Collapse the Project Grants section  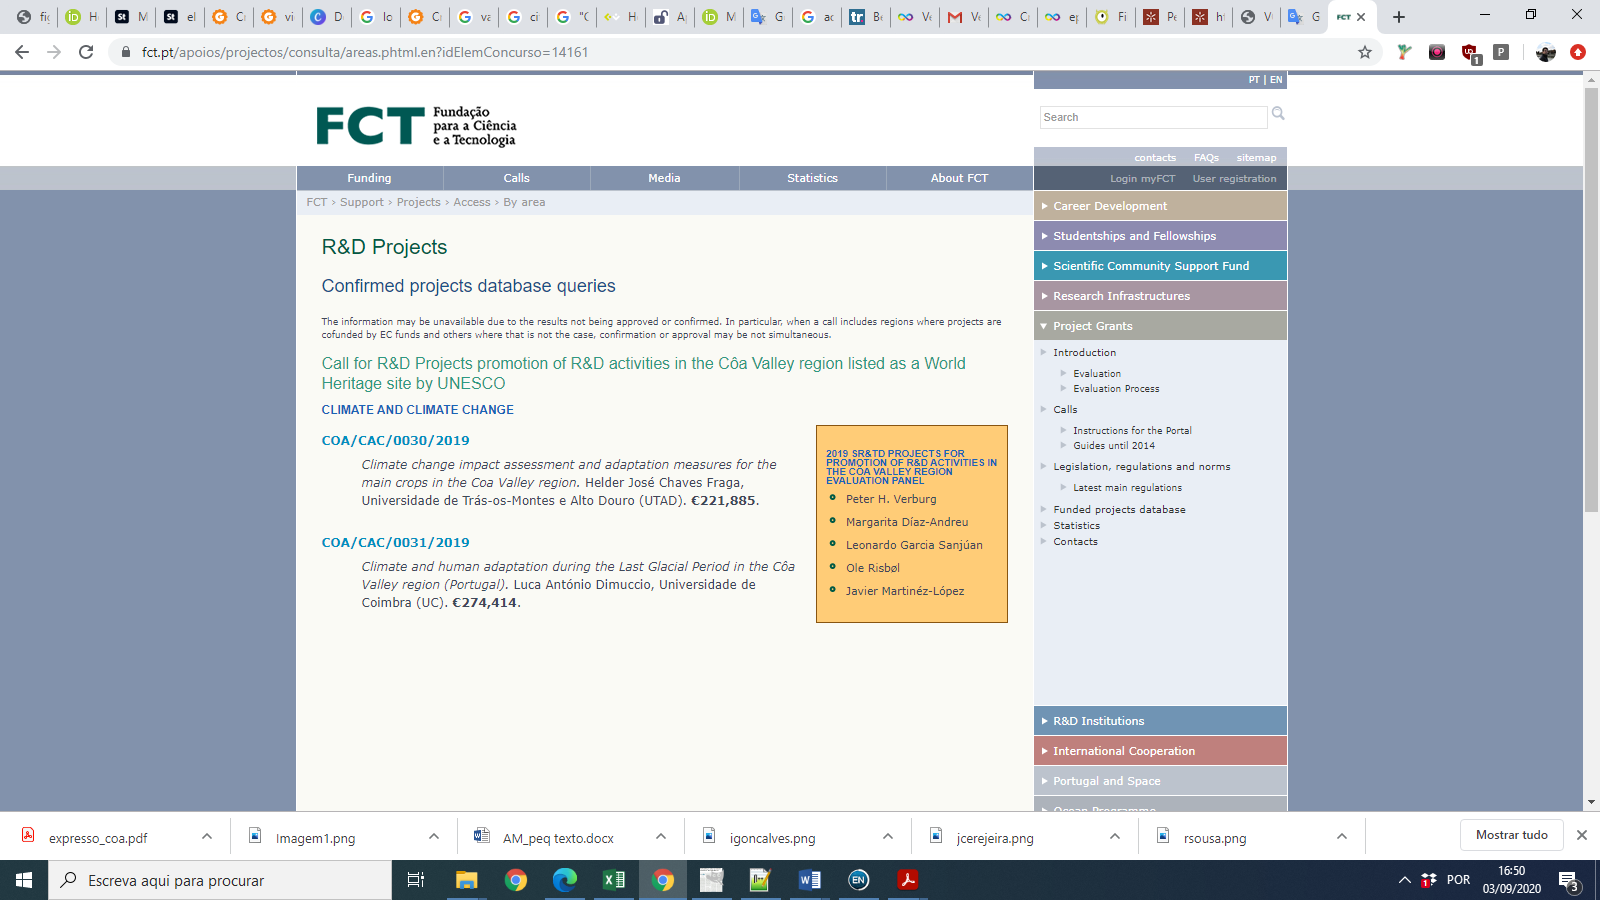click(x=1092, y=326)
